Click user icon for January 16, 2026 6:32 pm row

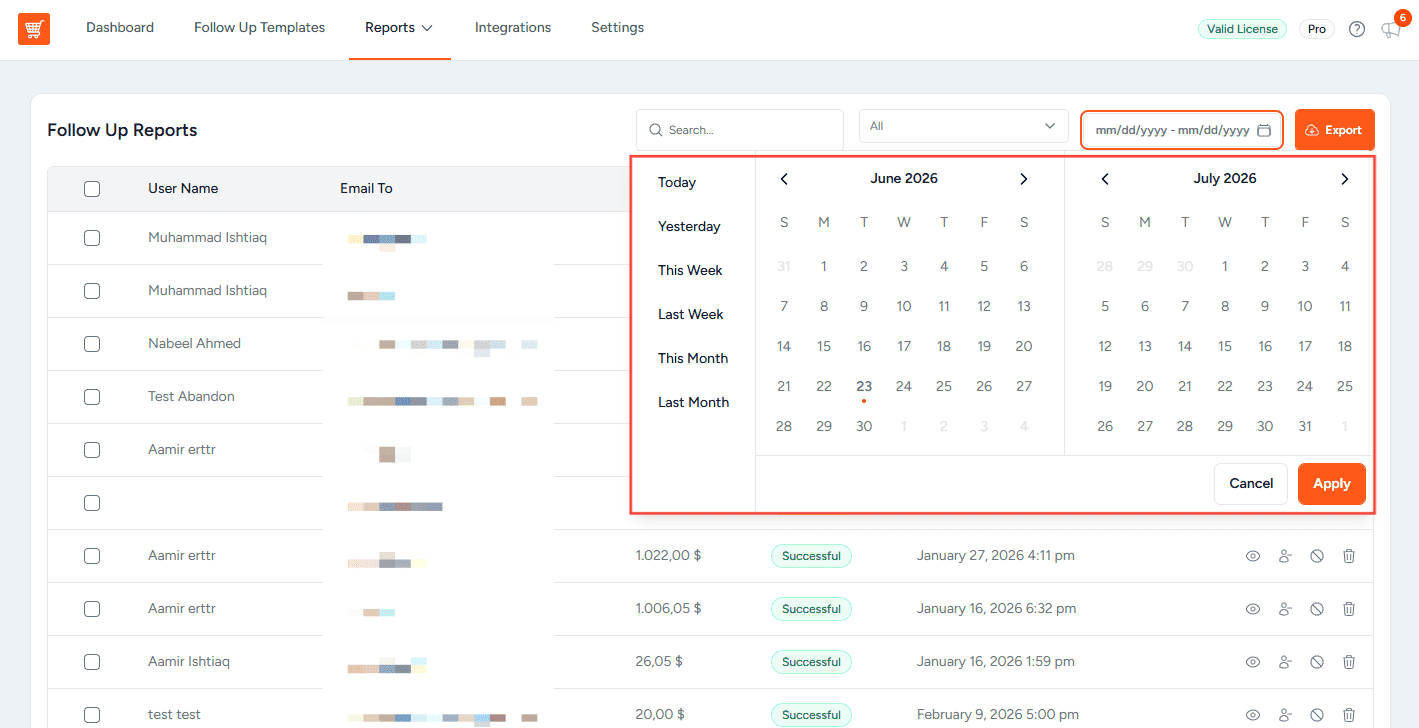click(x=1285, y=609)
